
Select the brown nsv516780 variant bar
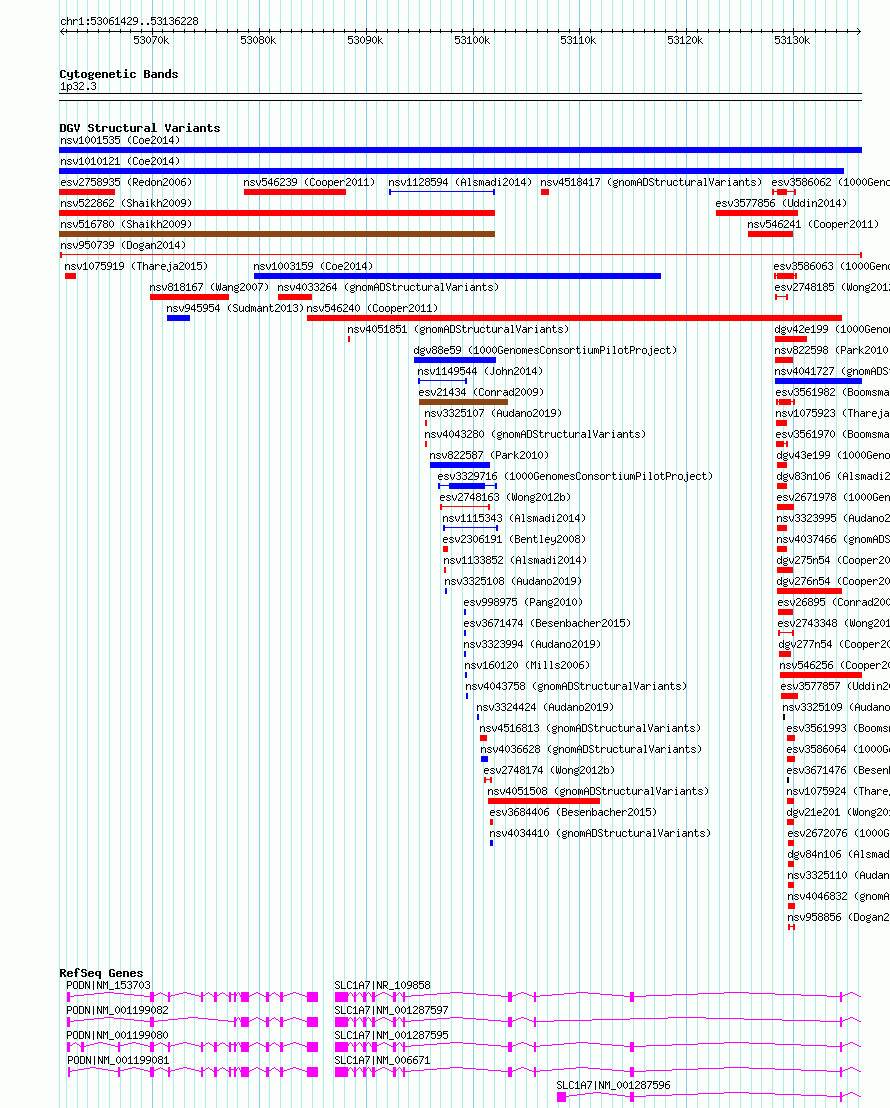(277, 234)
